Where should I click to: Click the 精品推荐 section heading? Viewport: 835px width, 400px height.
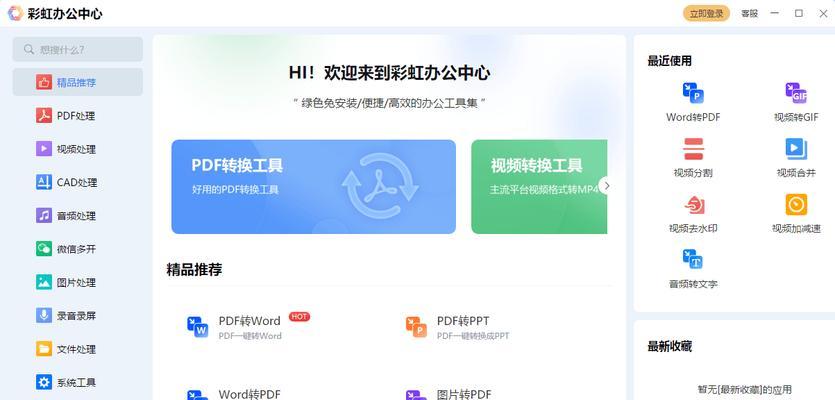coord(194,270)
